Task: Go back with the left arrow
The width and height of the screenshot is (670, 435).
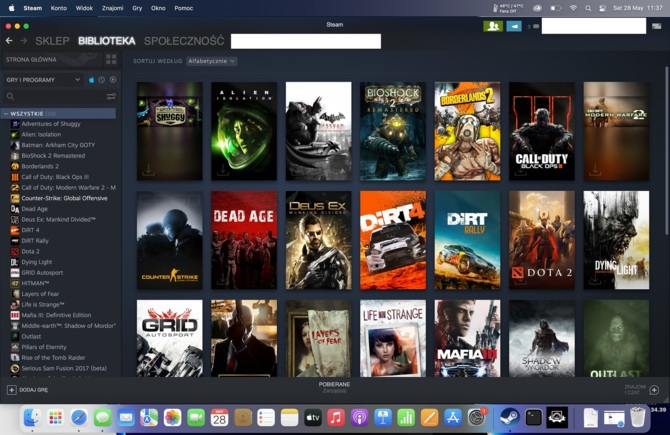Action: pos(9,41)
